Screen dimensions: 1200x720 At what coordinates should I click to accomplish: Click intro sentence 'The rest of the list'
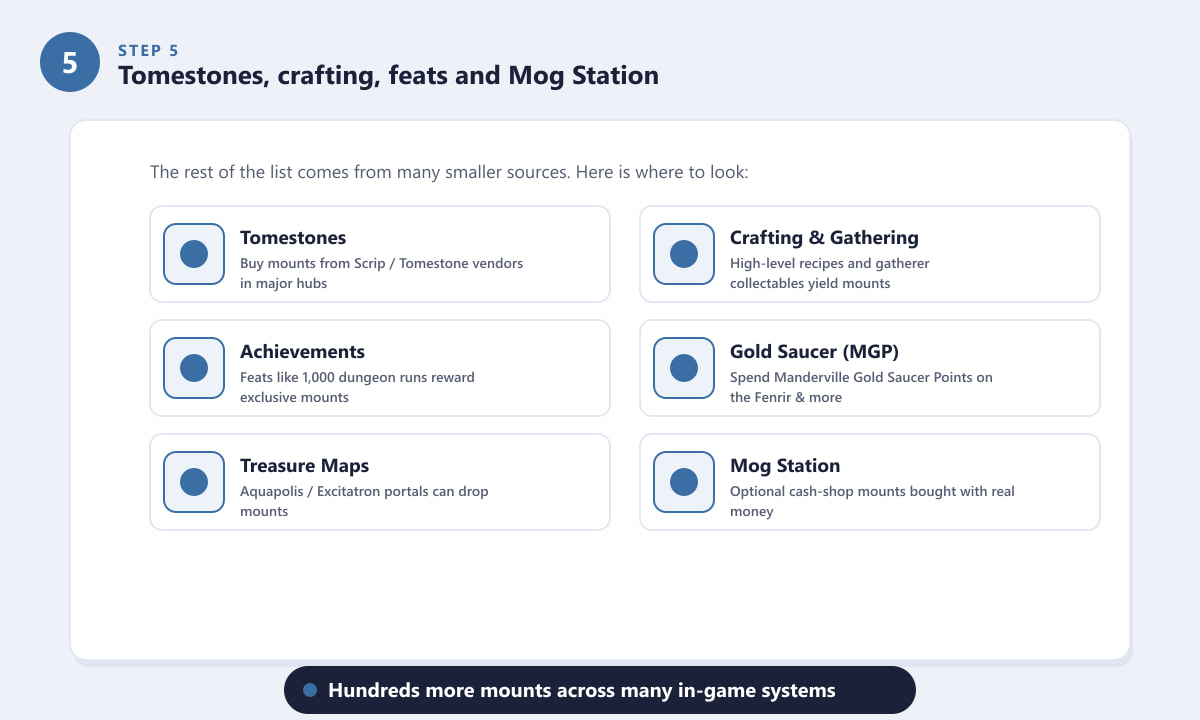[449, 172]
